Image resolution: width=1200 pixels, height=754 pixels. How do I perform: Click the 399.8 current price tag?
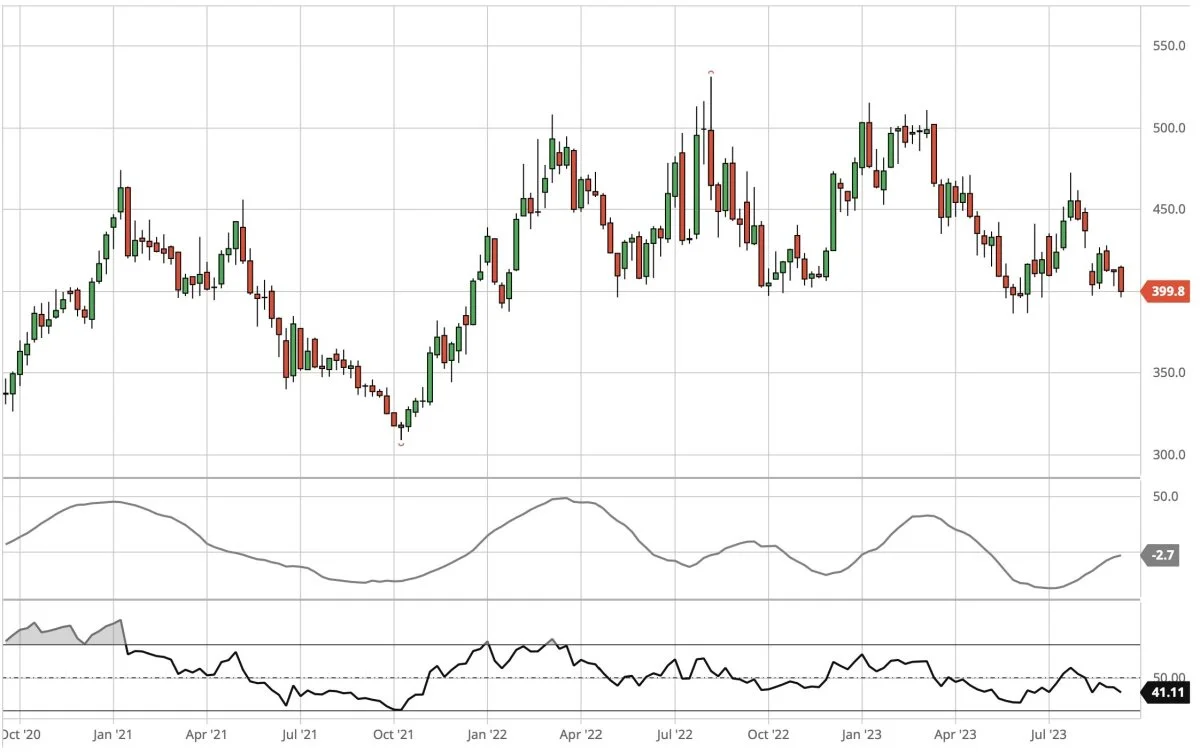(x=1166, y=292)
